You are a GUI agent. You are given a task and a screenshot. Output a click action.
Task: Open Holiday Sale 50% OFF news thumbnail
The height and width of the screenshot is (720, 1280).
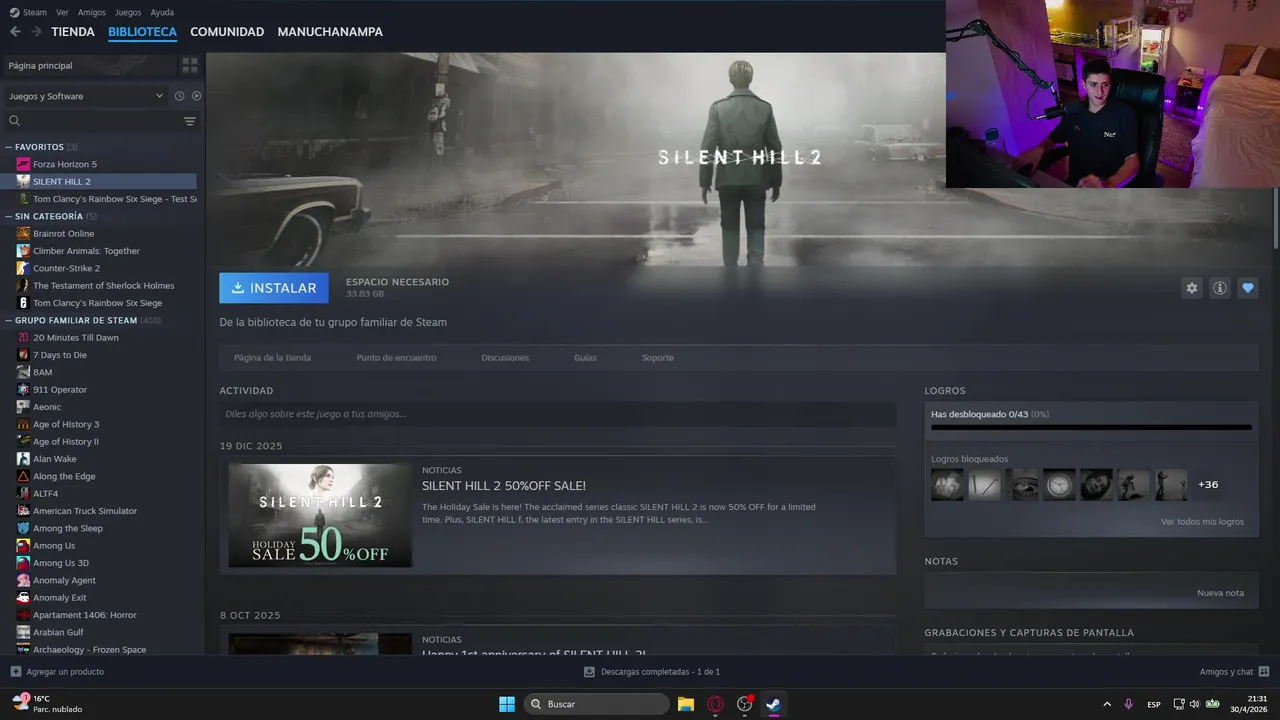(320, 516)
